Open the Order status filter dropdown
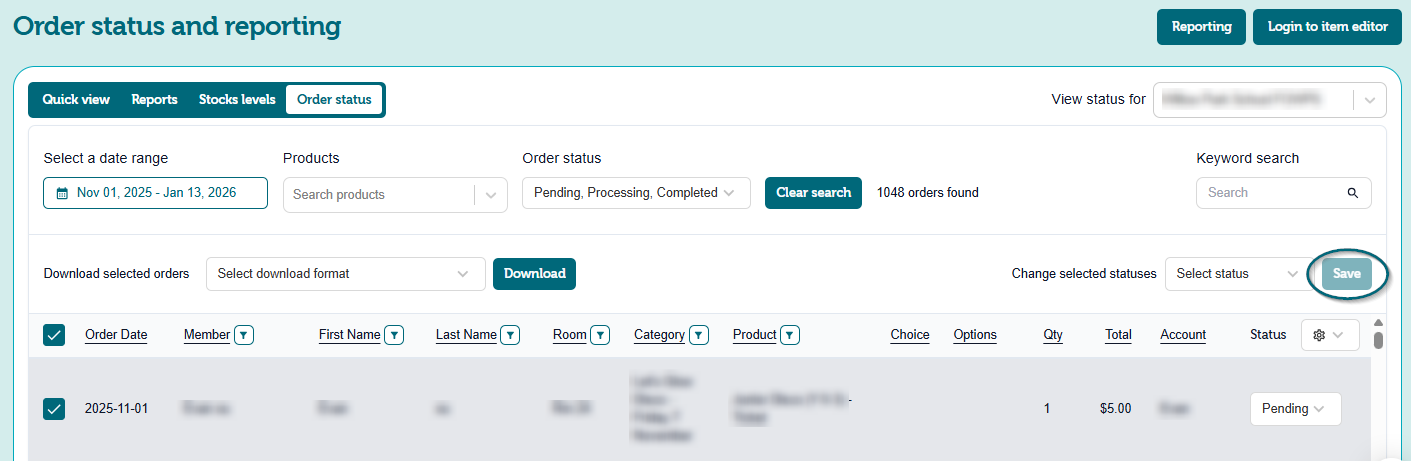This screenshot has height=461, width=1411. click(636, 193)
